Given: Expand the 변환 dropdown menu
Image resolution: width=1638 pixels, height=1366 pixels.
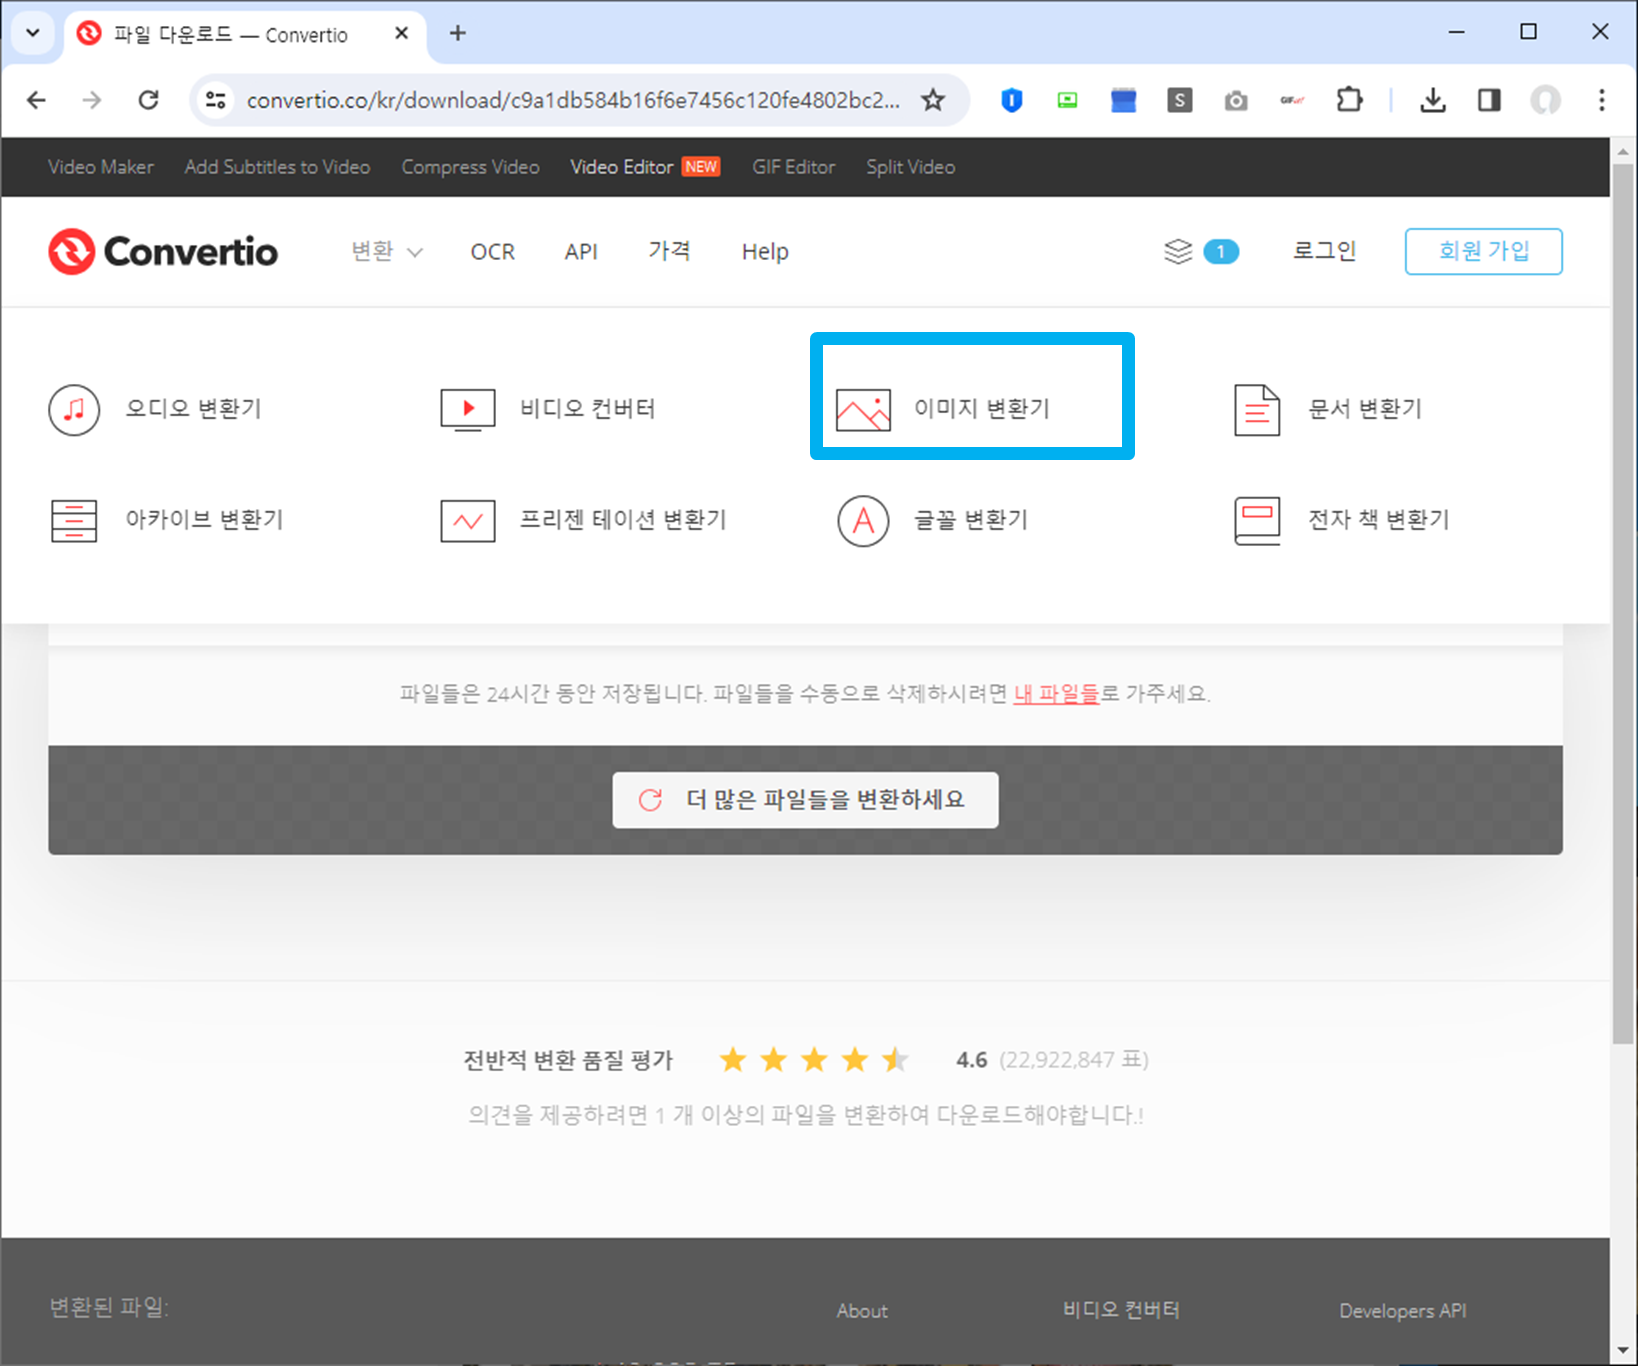Looking at the screenshot, I should 385,251.
